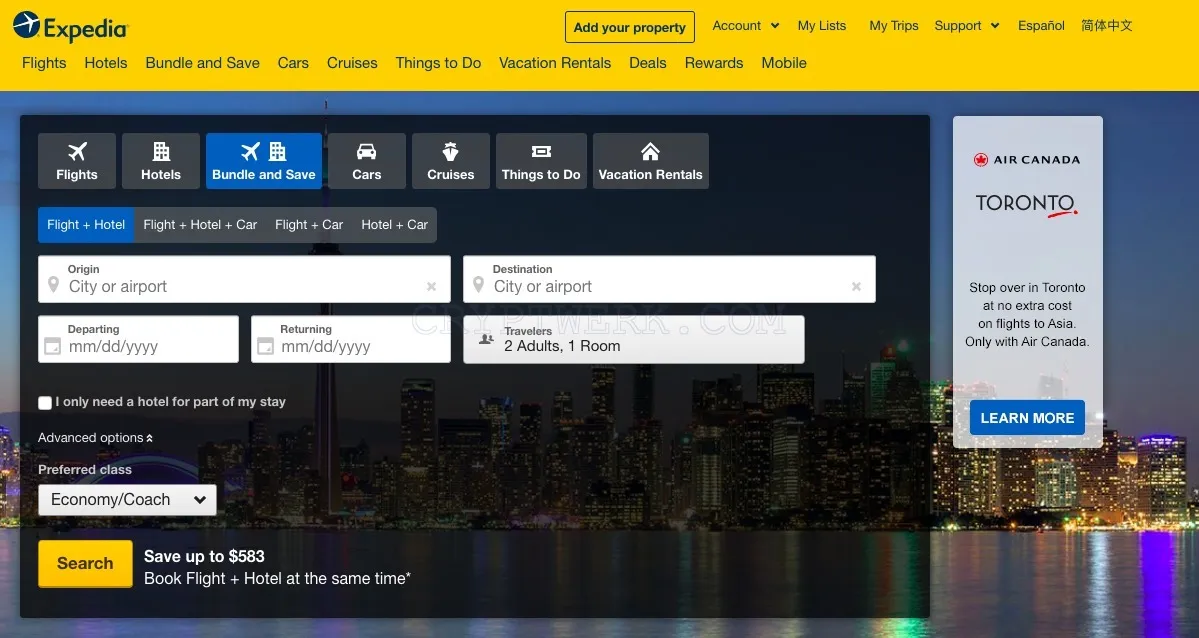The height and width of the screenshot is (638, 1199).
Task: Click the Origin city or airport field
Action: coord(245,279)
